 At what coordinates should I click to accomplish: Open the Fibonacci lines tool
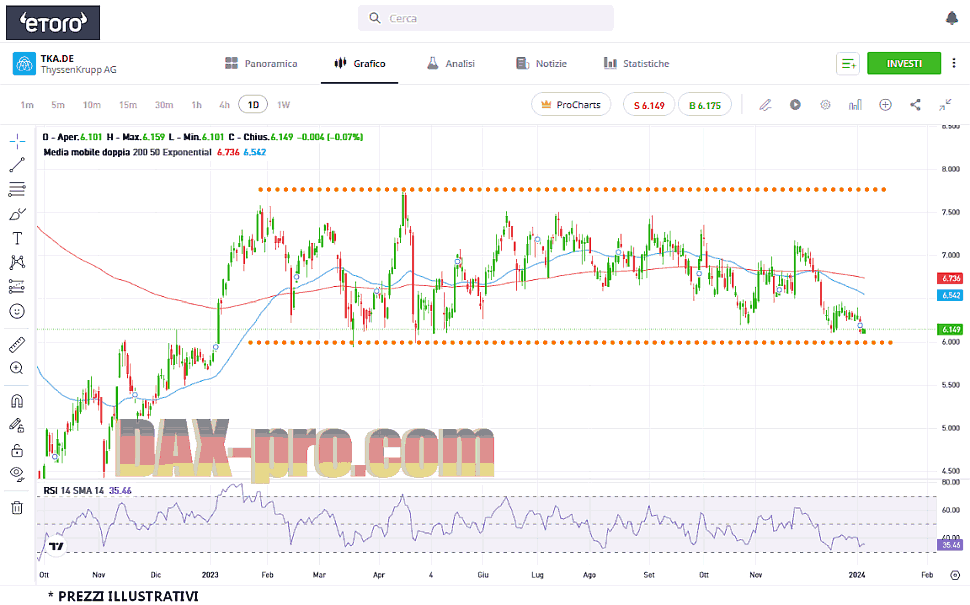coord(17,189)
